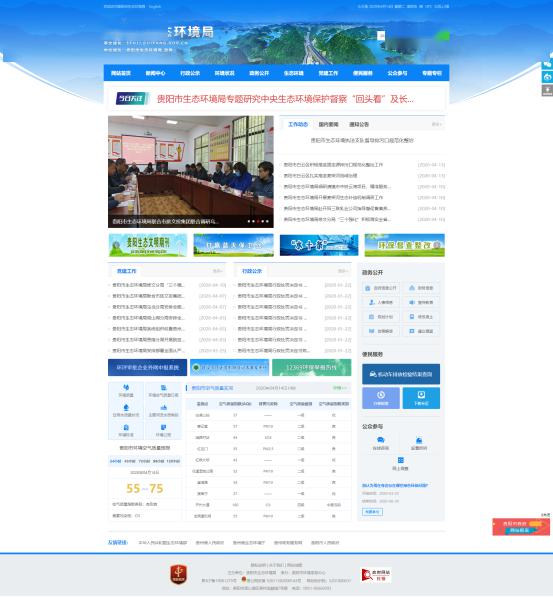Click the 55~75 air quality index value
Screen dimensions: 553x597
pyautogui.click(x=145, y=488)
